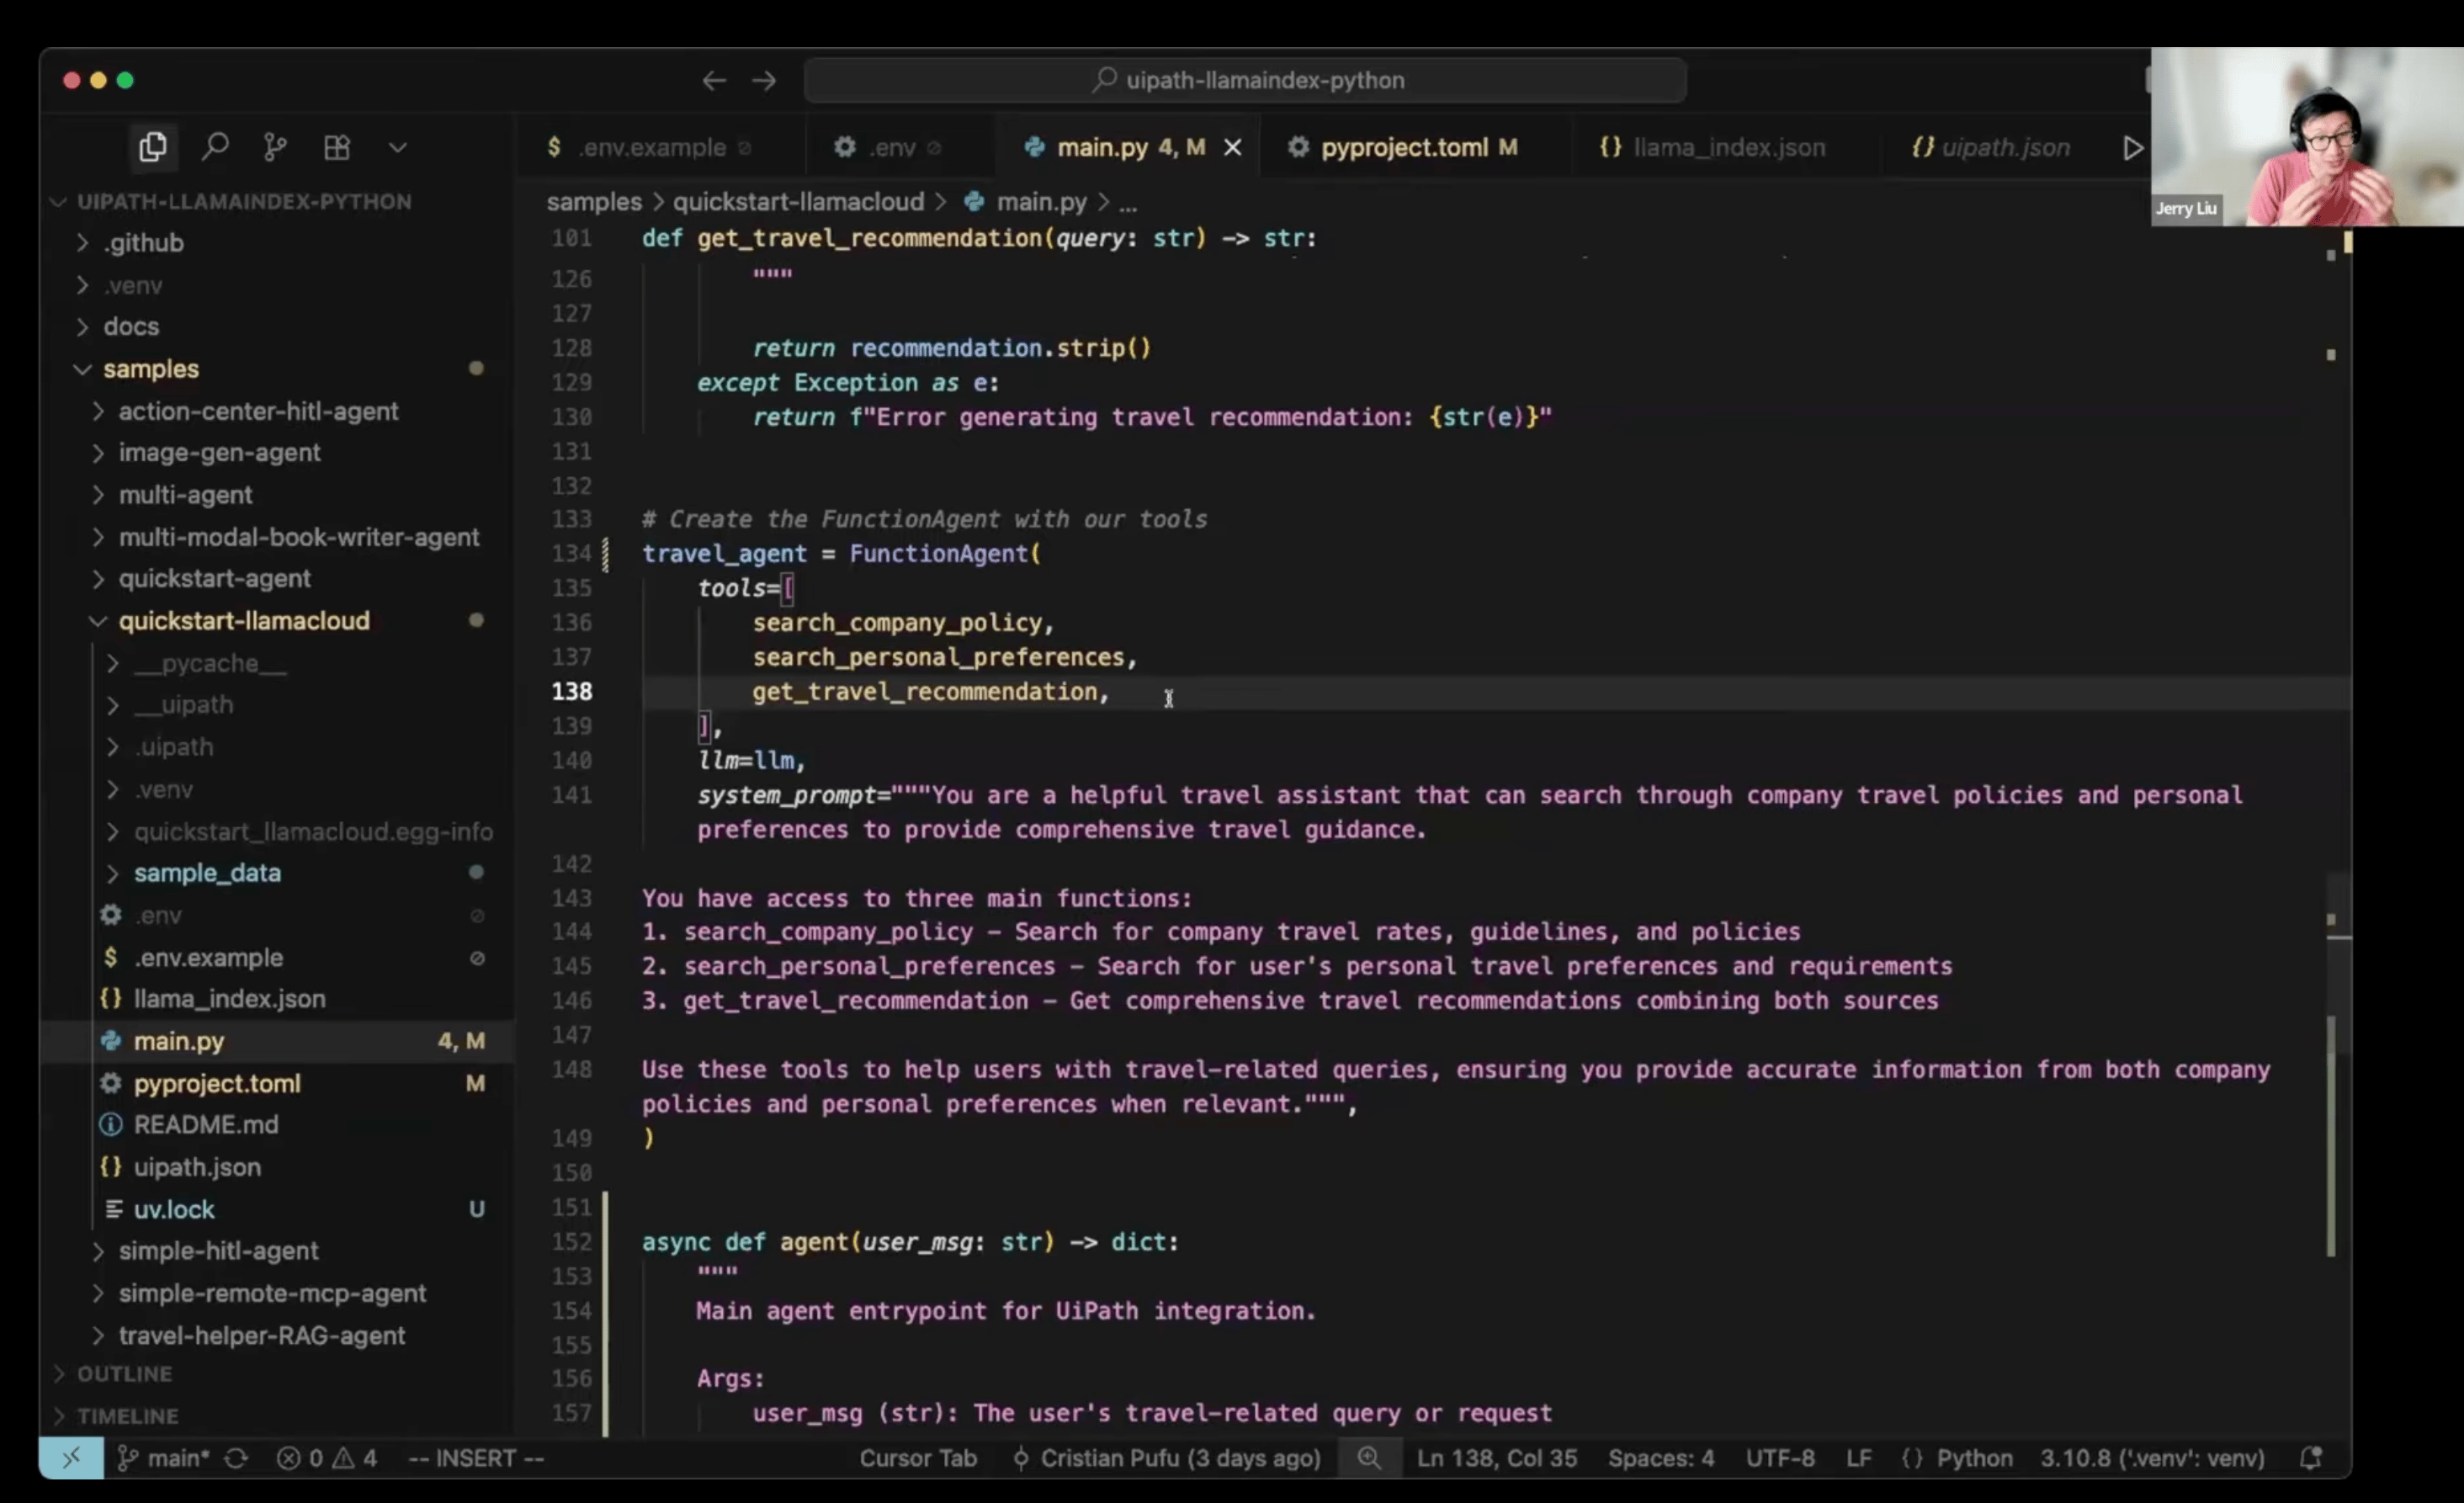Click the zoom magnifier icon in status bar

point(1369,1458)
